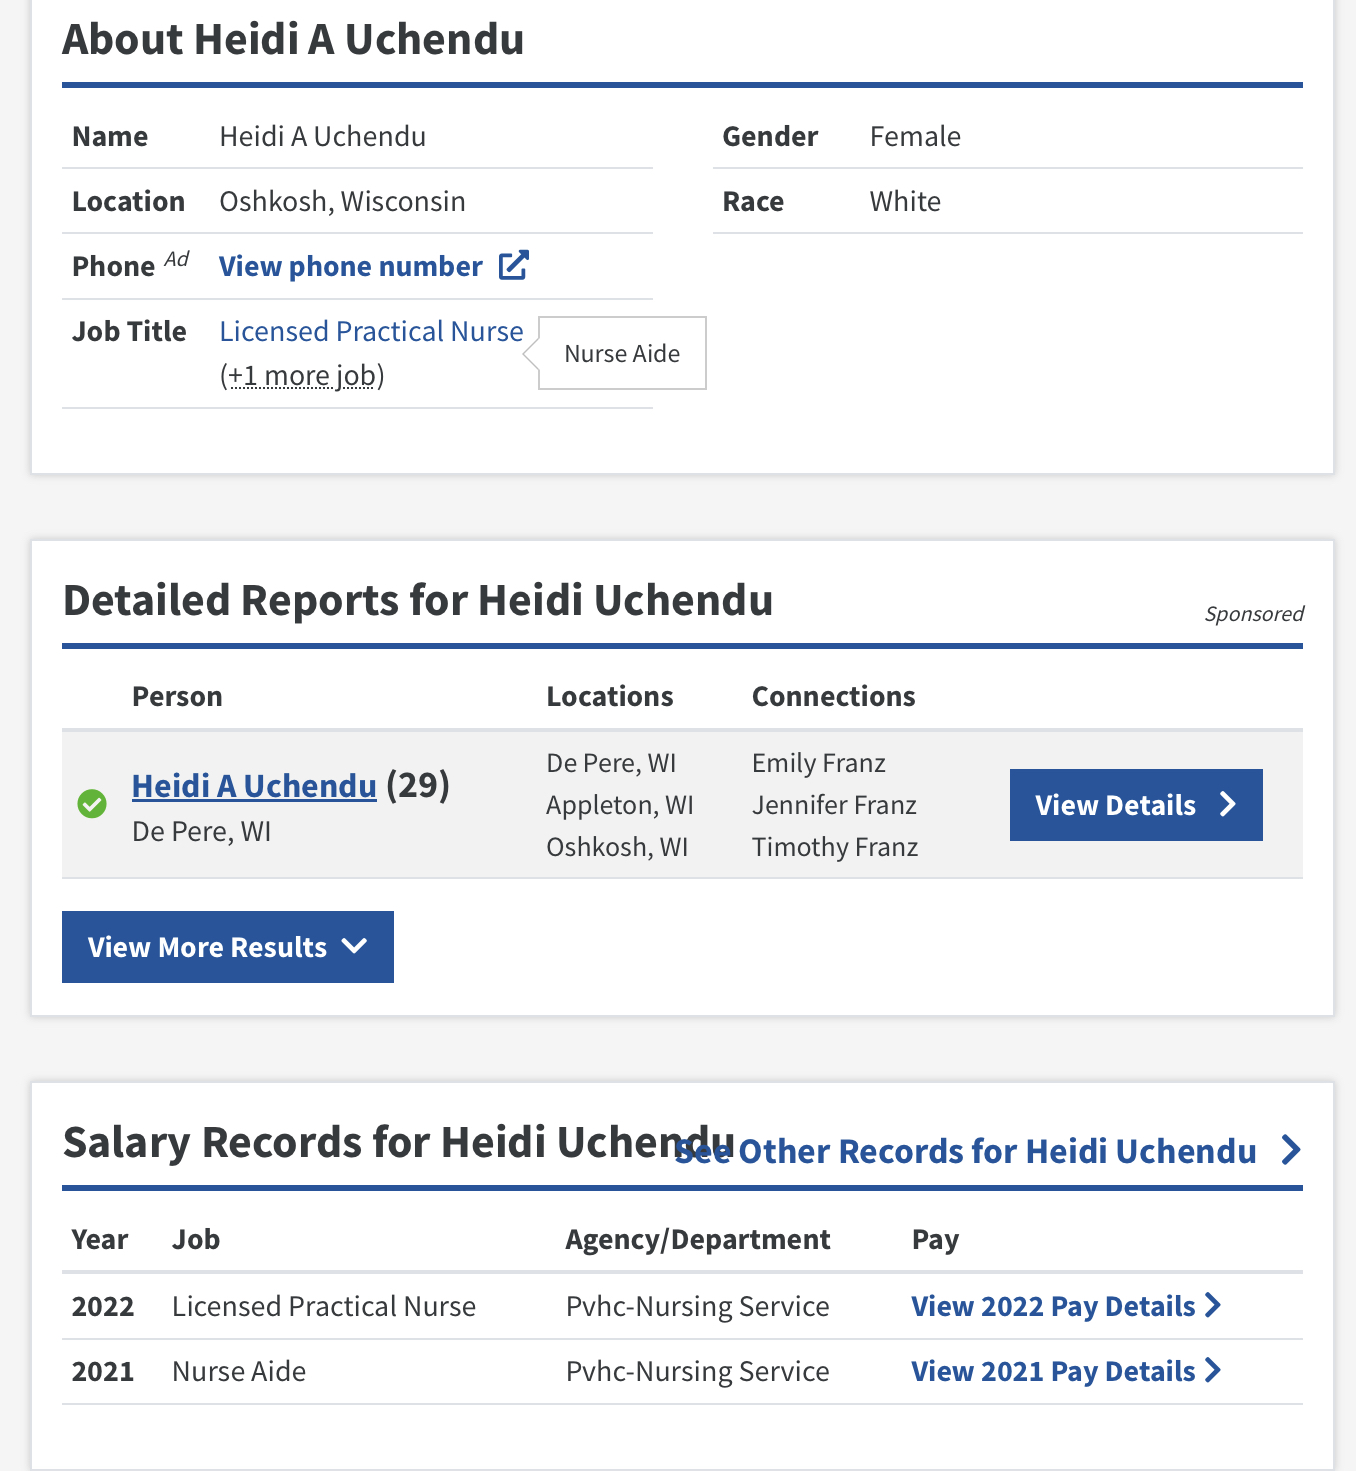Click the Nurse Aide job in the 2021 row
The height and width of the screenshot is (1471, 1356).
pyautogui.click(x=239, y=1371)
